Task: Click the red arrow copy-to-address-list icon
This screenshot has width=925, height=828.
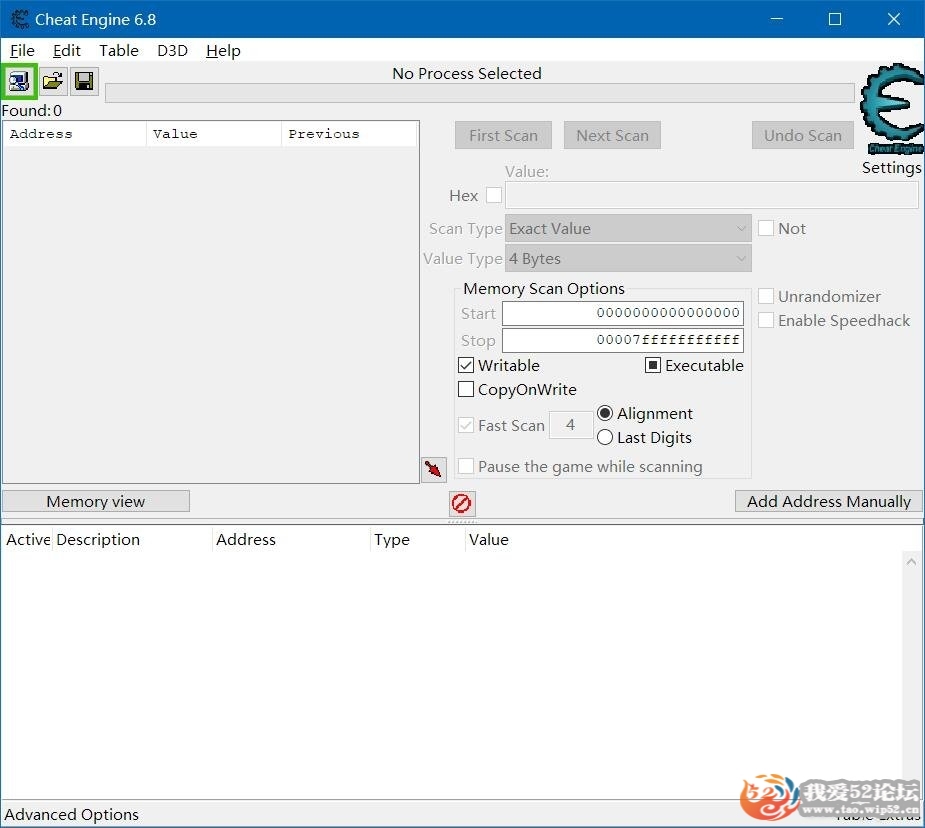Action: click(434, 469)
